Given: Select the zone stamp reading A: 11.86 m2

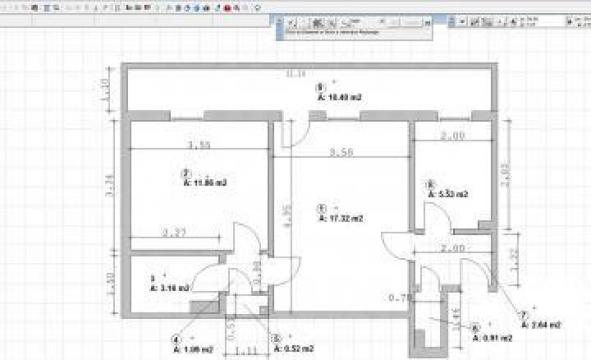Looking at the screenshot, I should click(205, 183).
